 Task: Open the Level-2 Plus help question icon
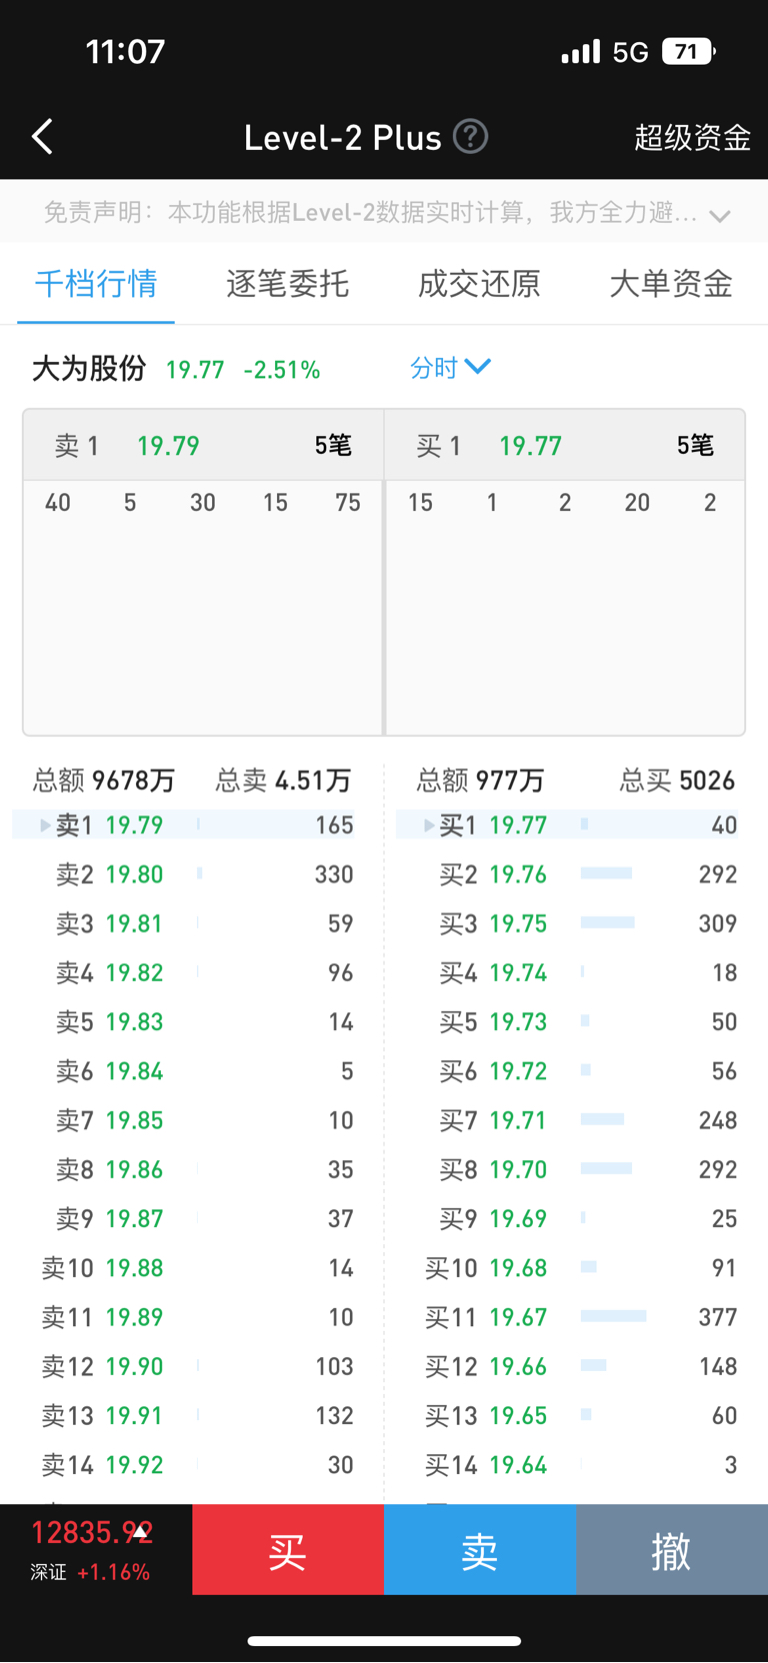(471, 136)
